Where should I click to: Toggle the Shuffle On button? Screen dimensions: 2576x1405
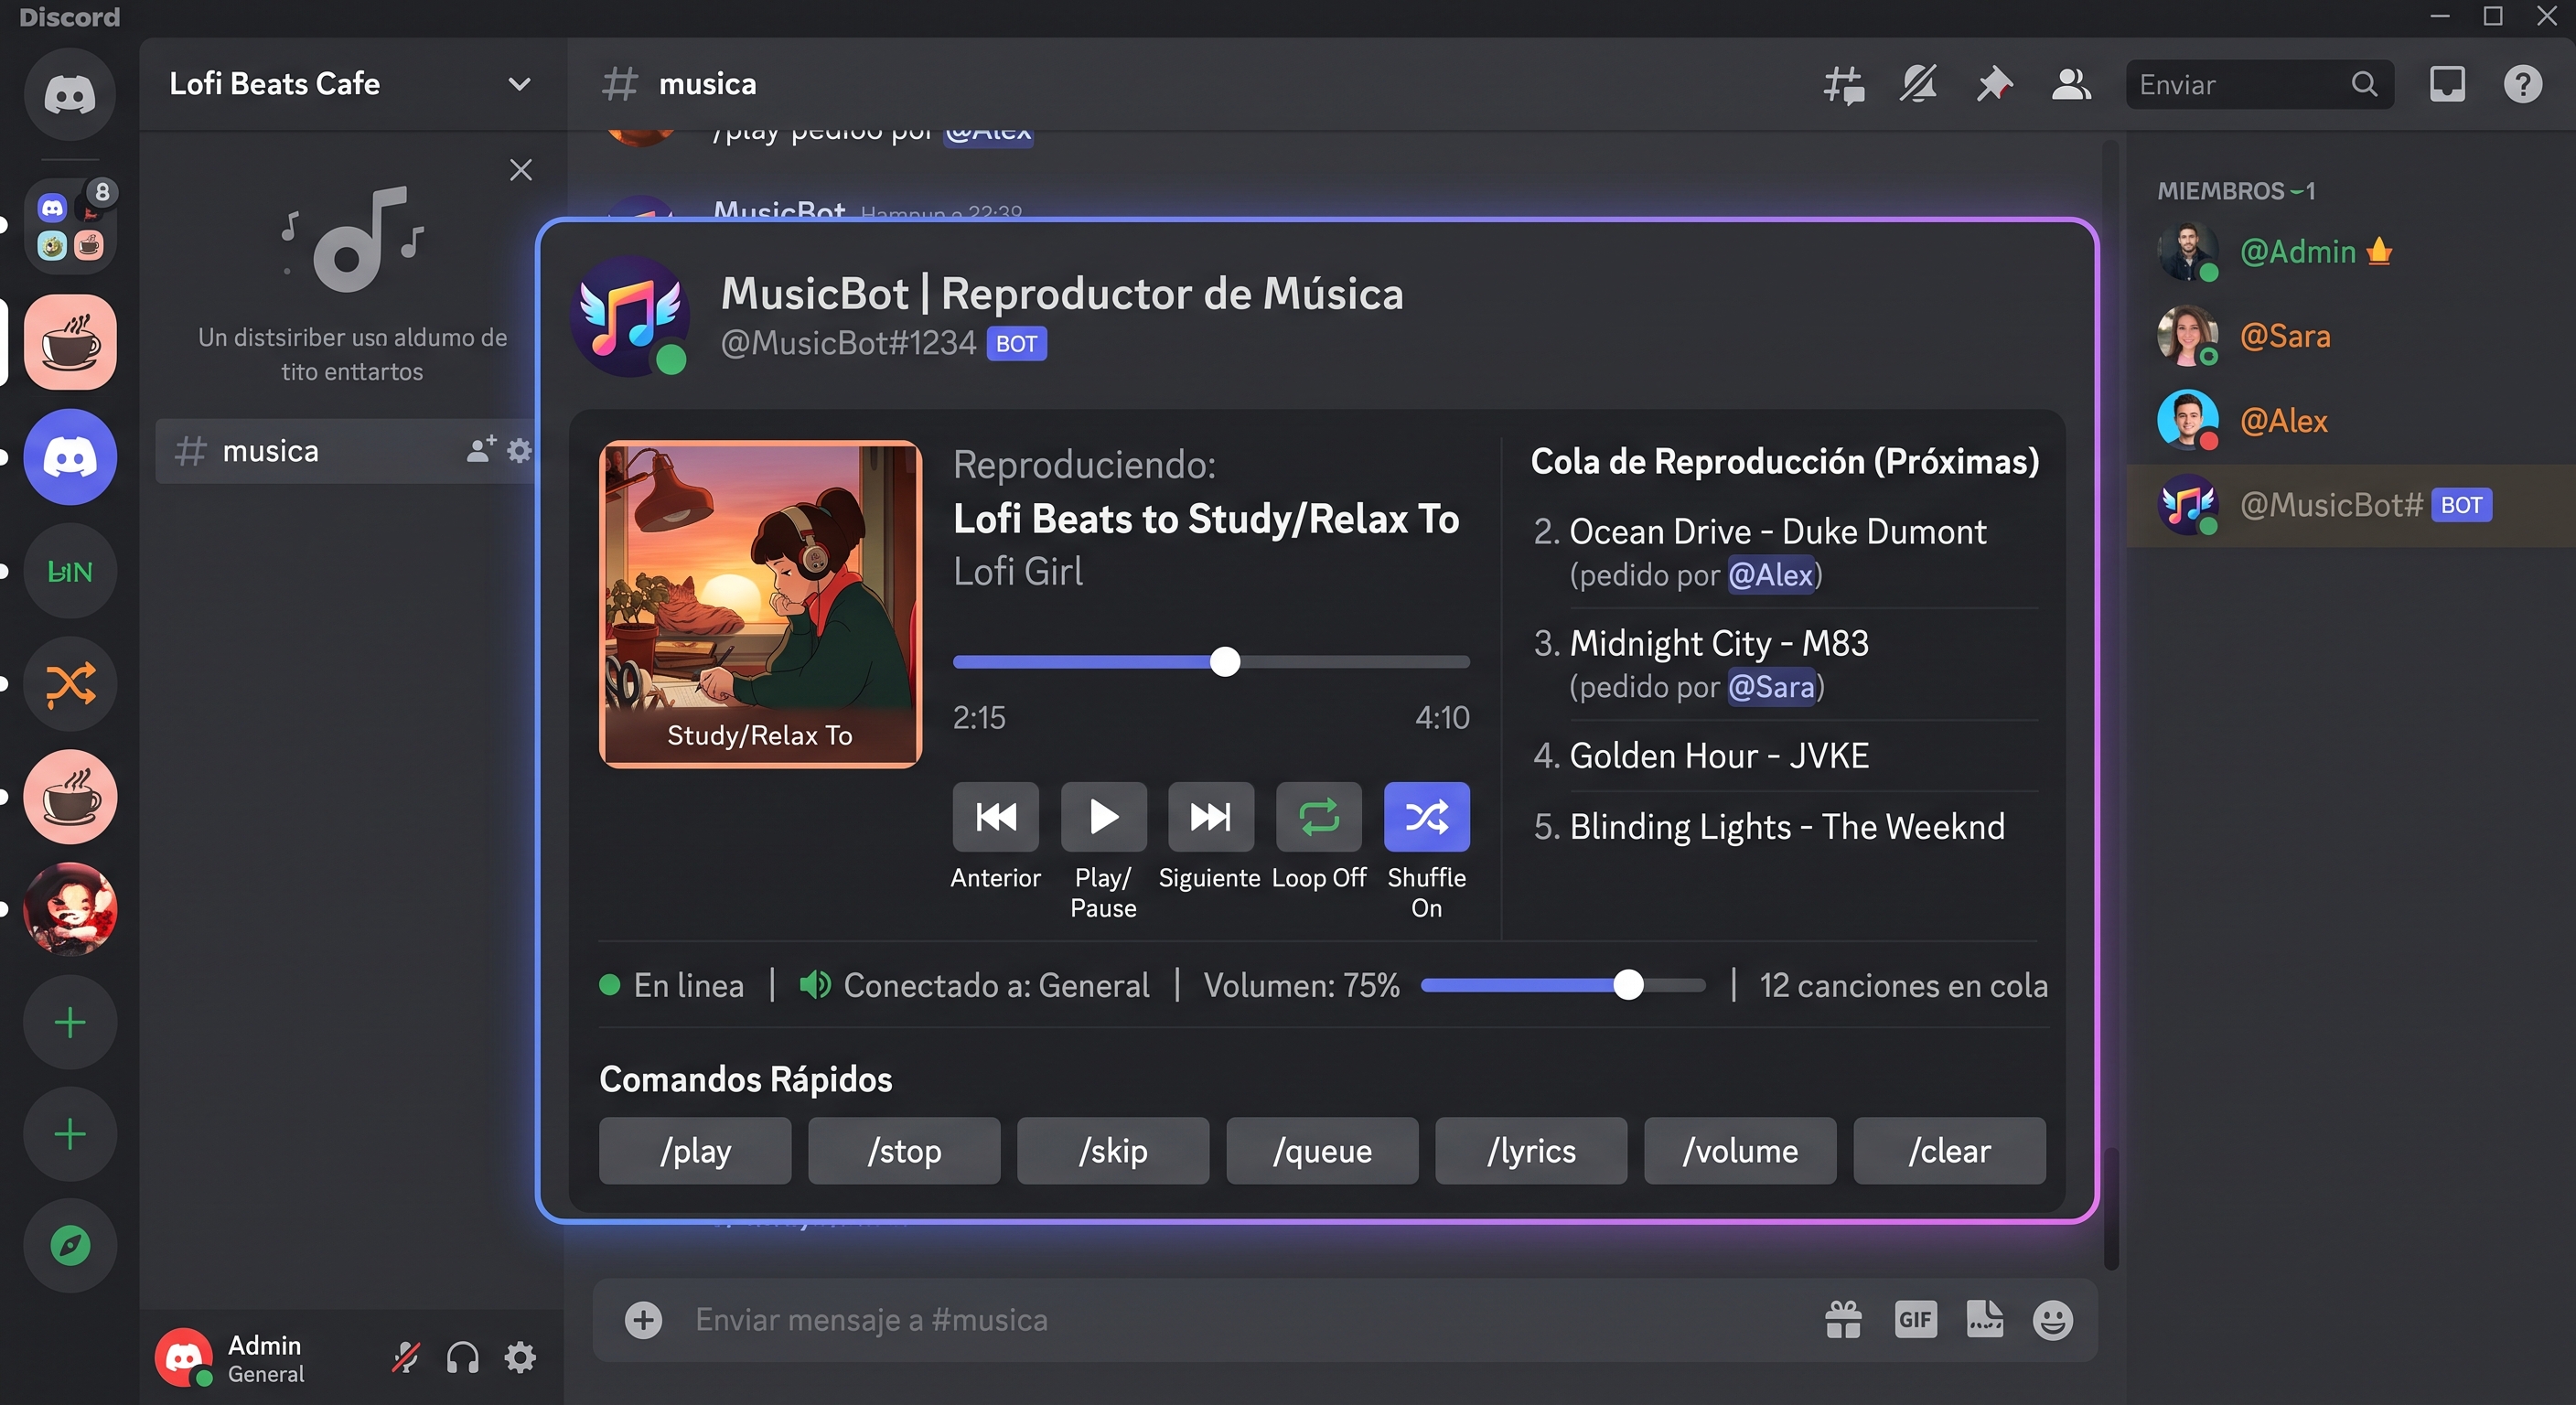pyautogui.click(x=1426, y=817)
